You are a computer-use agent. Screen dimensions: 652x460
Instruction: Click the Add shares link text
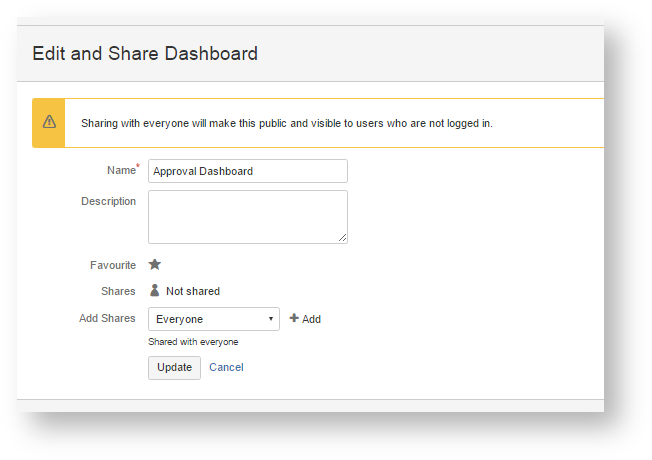pos(311,319)
